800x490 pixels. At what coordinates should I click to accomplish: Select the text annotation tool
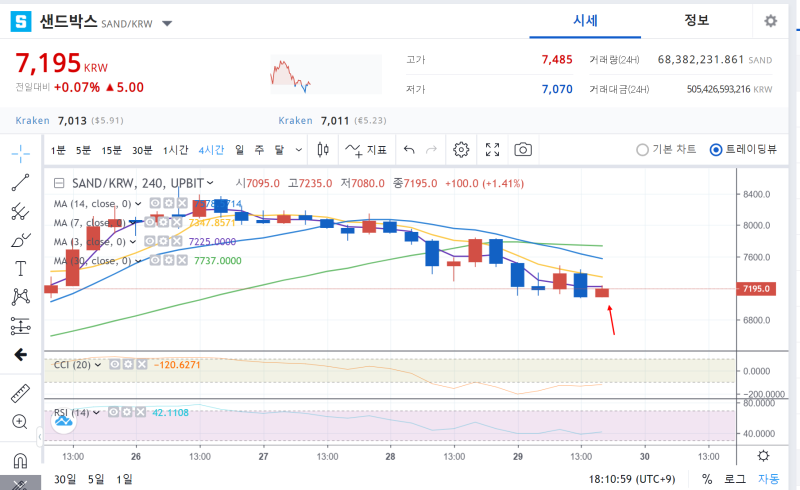(20, 268)
